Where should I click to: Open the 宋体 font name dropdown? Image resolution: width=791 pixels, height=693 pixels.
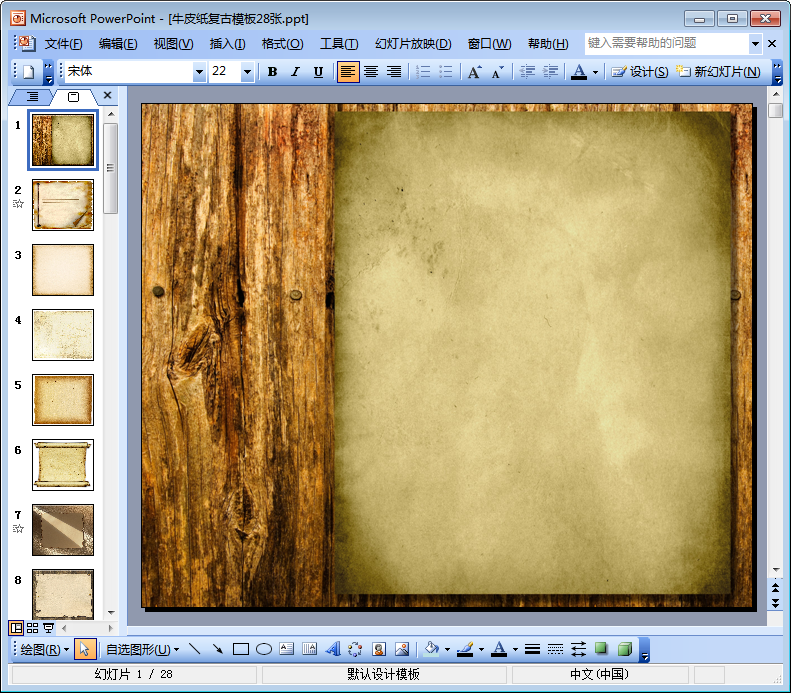coord(199,72)
